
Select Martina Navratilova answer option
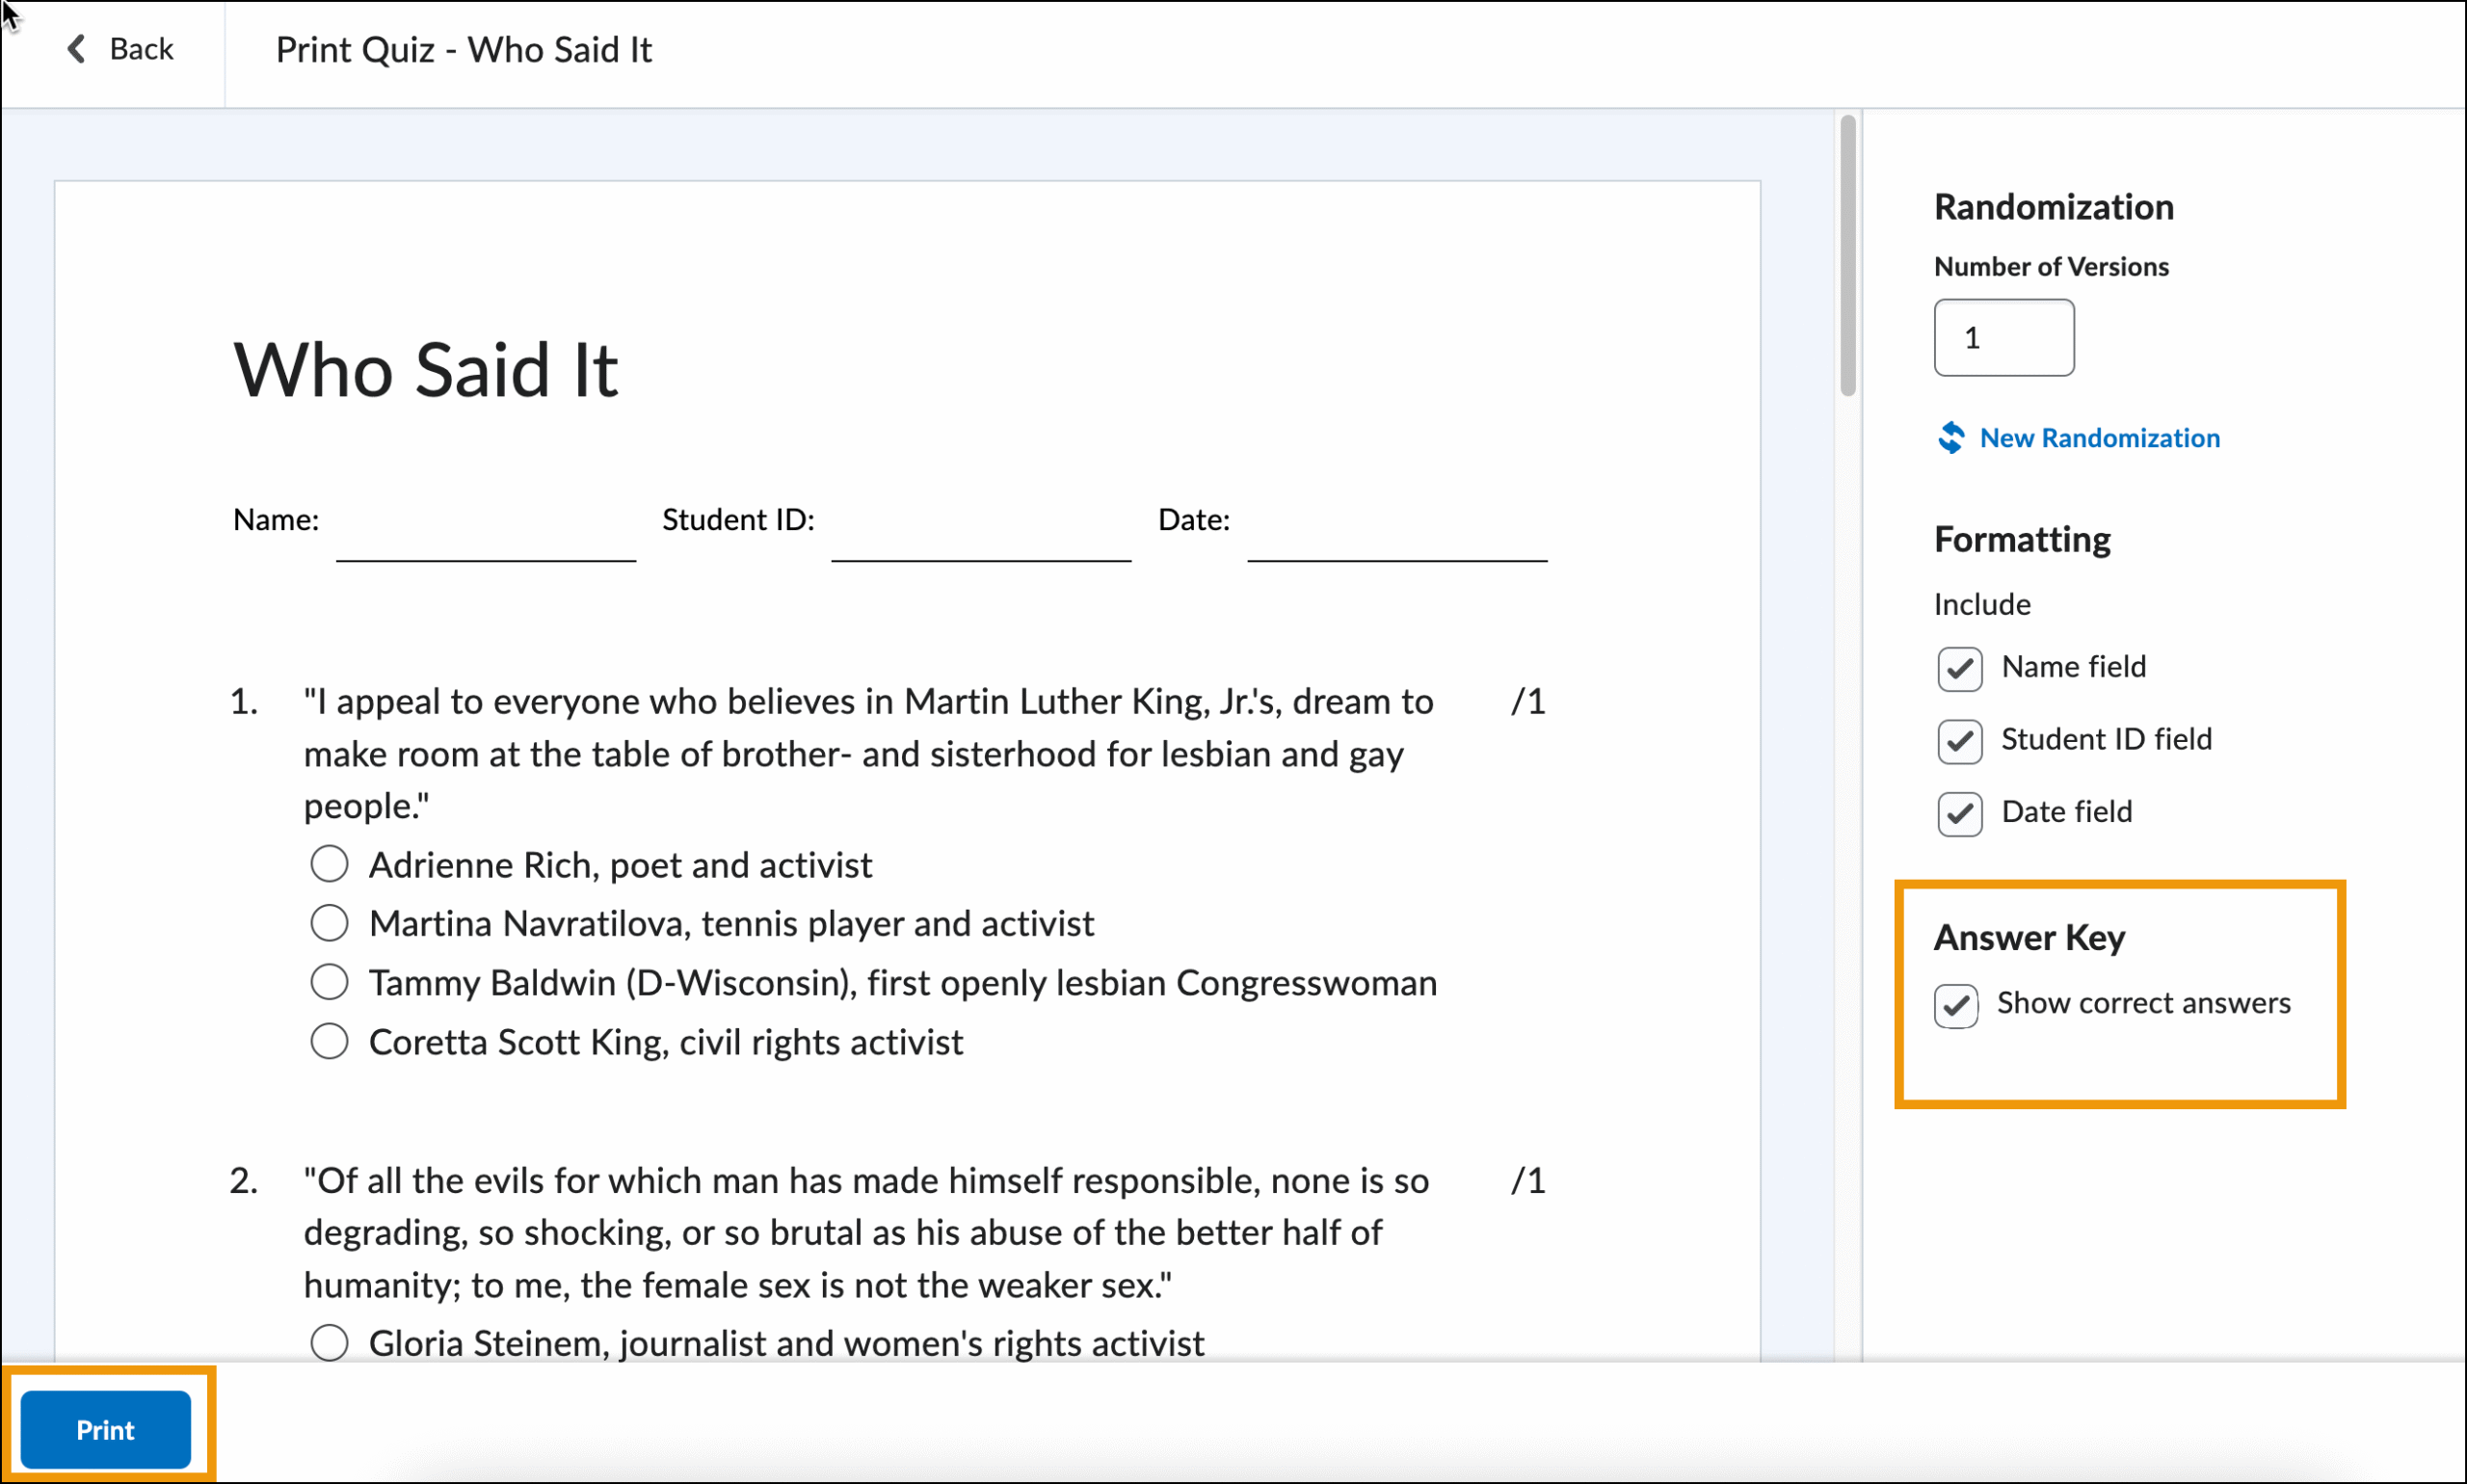[329, 923]
